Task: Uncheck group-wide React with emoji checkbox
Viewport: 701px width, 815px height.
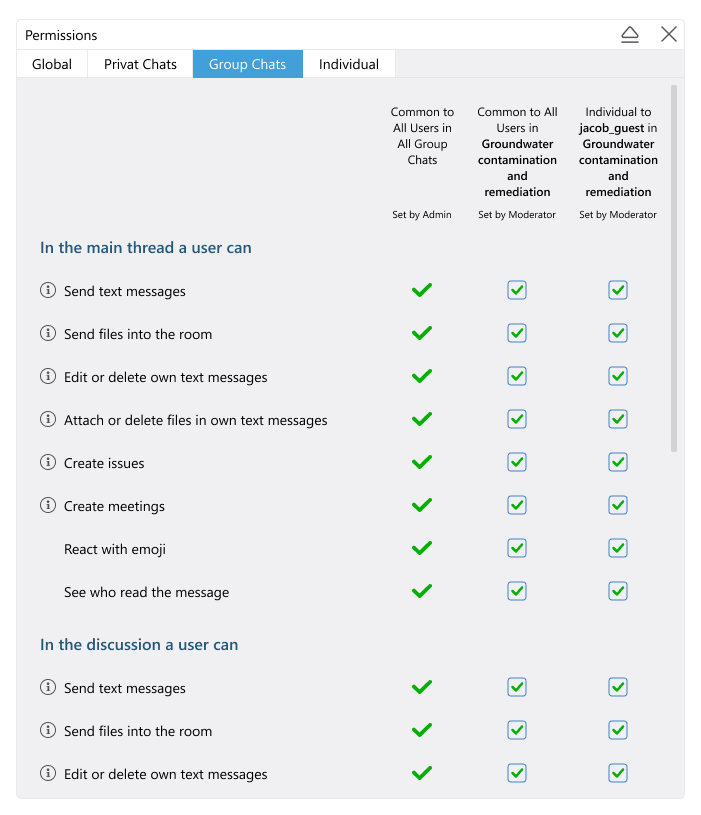Action: coord(517,548)
